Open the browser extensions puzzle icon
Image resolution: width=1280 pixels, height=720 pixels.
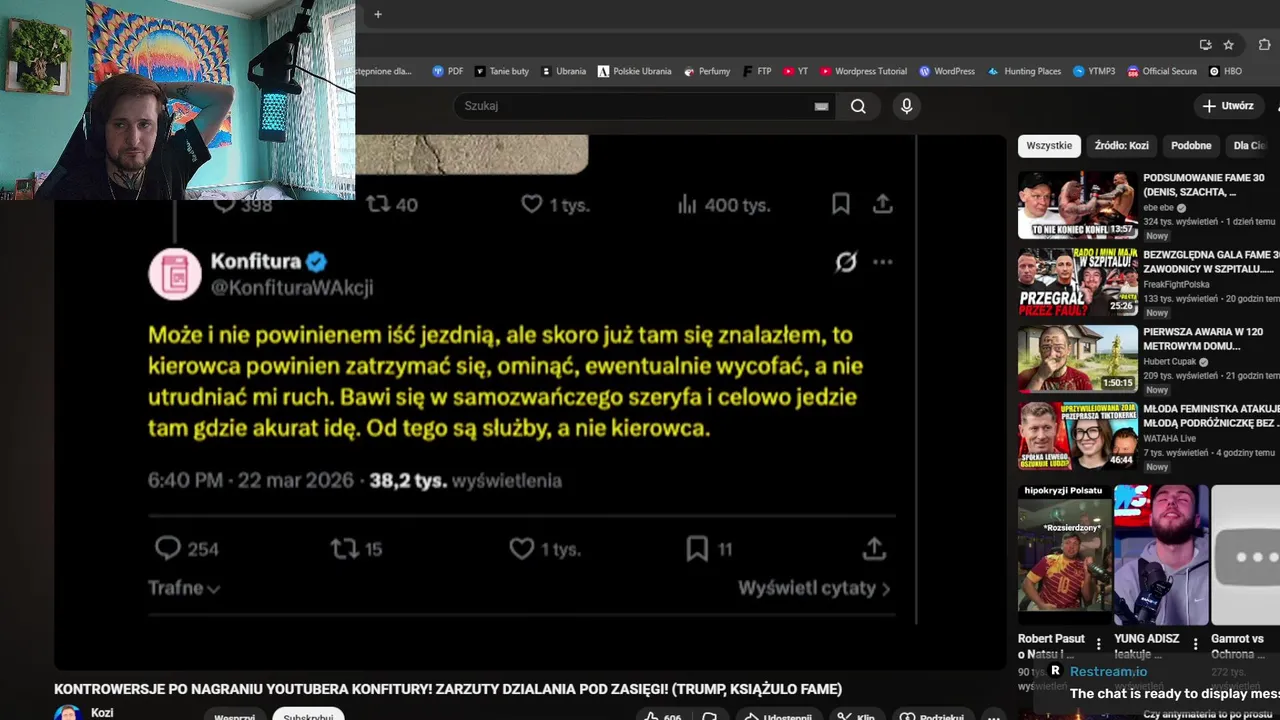click(1265, 45)
